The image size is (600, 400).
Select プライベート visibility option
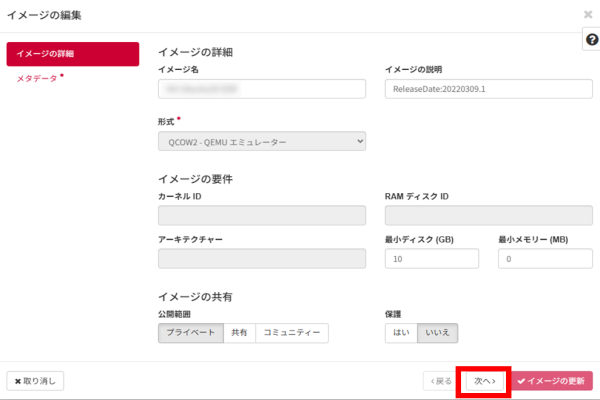(x=189, y=333)
